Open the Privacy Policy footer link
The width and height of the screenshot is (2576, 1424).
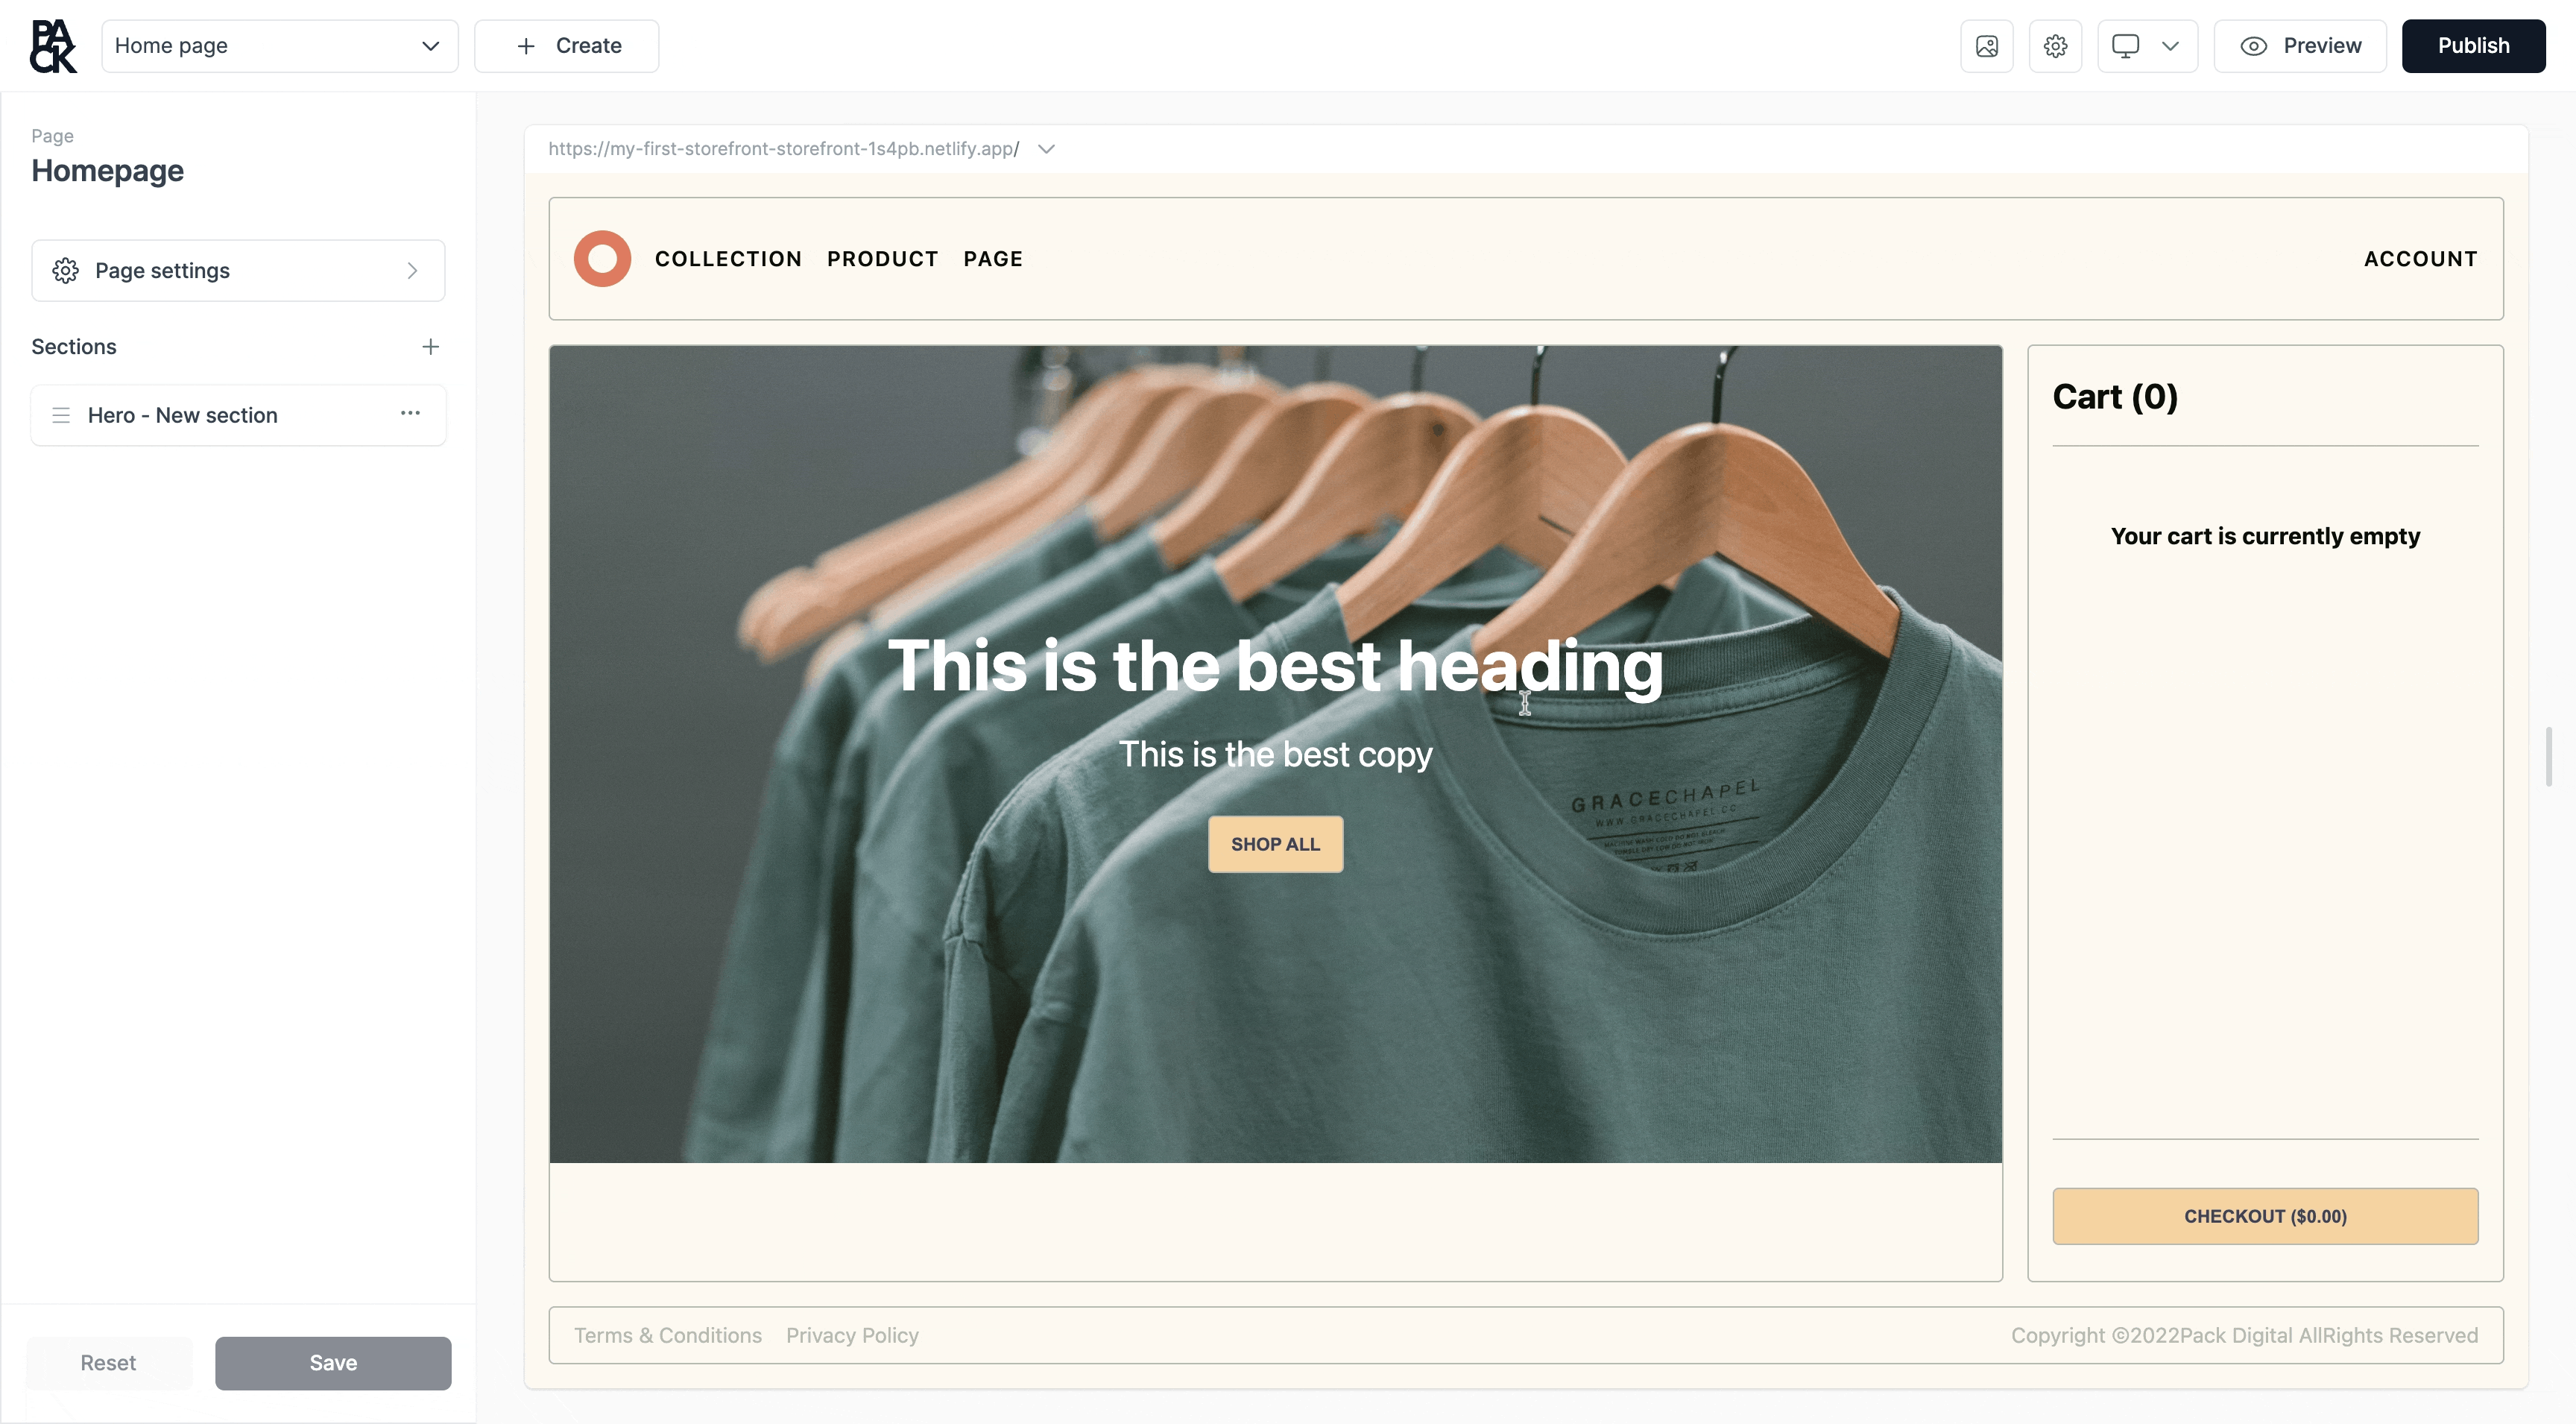(852, 1335)
